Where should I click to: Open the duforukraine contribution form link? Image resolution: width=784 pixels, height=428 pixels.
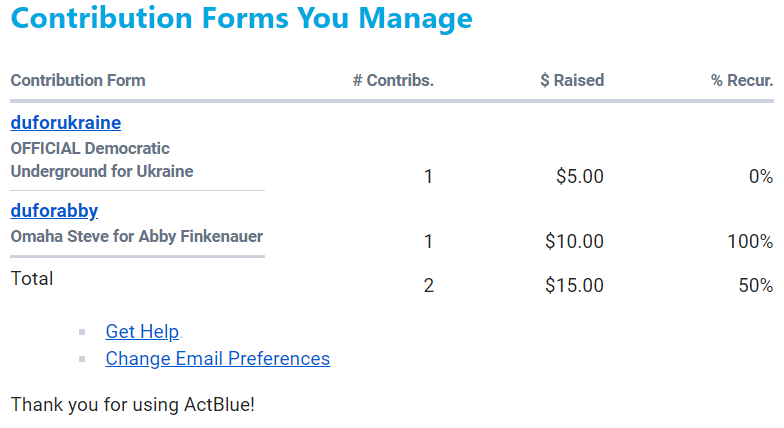click(x=65, y=123)
